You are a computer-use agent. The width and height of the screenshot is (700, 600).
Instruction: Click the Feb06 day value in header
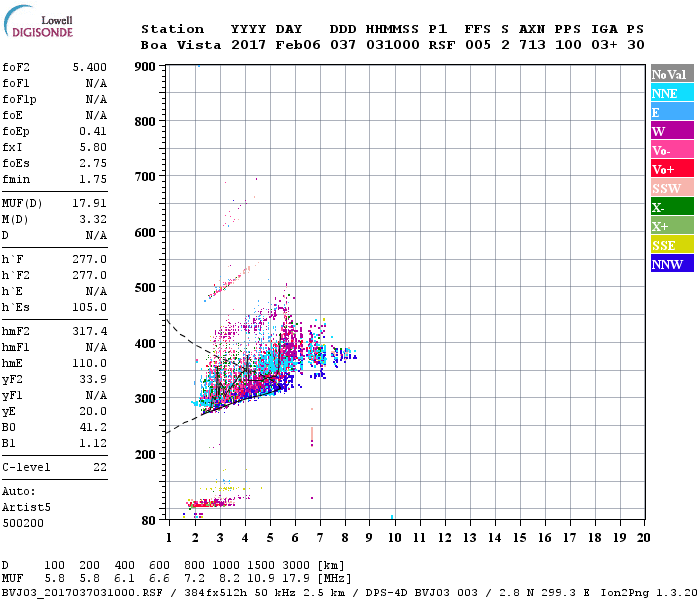point(298,45)
